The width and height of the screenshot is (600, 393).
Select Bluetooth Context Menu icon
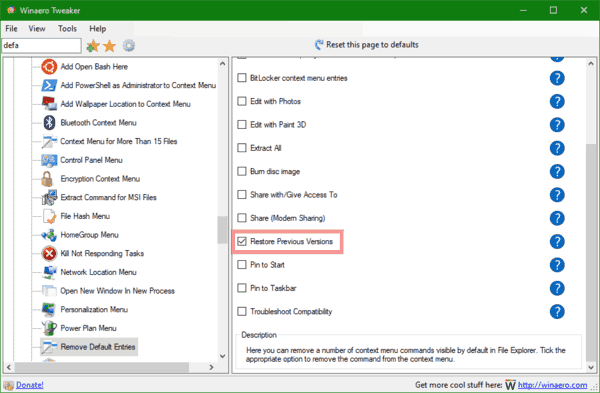tap(49, 123)
